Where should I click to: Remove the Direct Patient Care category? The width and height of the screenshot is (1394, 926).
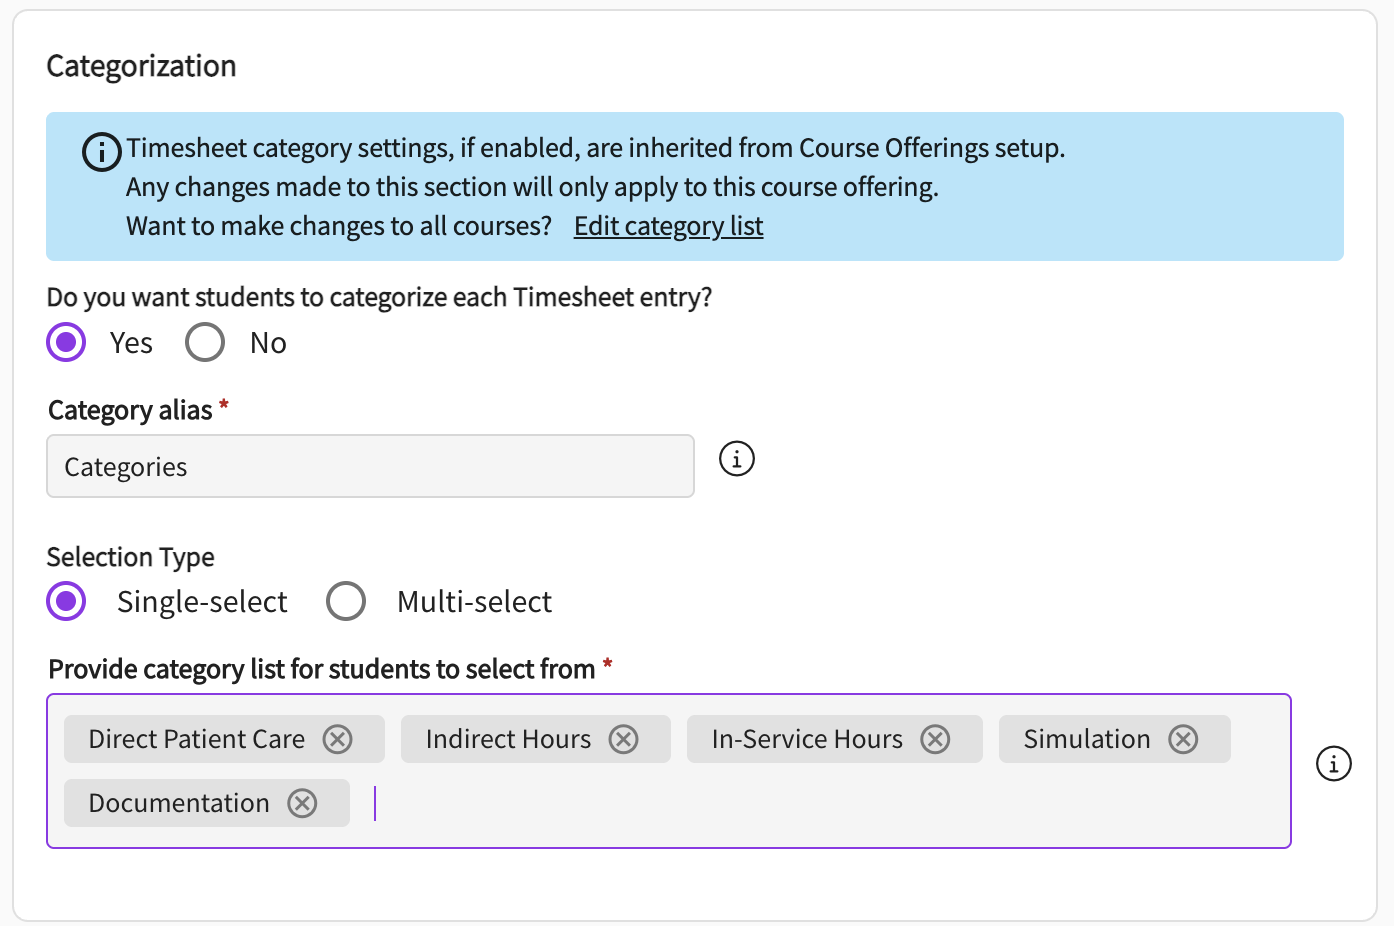(337, 739)
